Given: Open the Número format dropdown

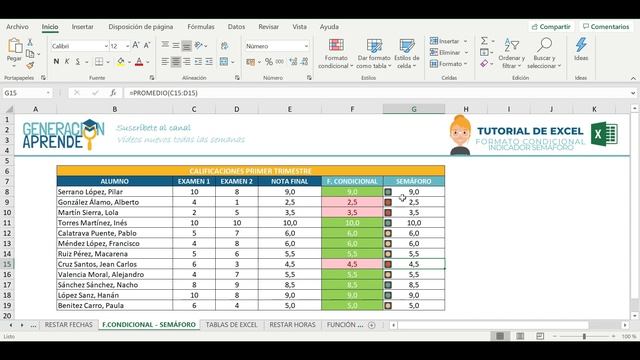Looking at the screenshot, I should coord(306,46).
